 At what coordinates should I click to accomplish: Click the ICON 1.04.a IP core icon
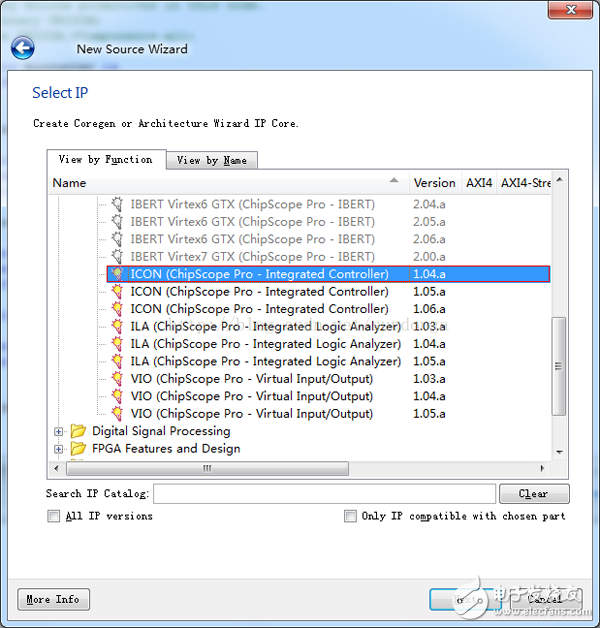(x=117, y=274)
